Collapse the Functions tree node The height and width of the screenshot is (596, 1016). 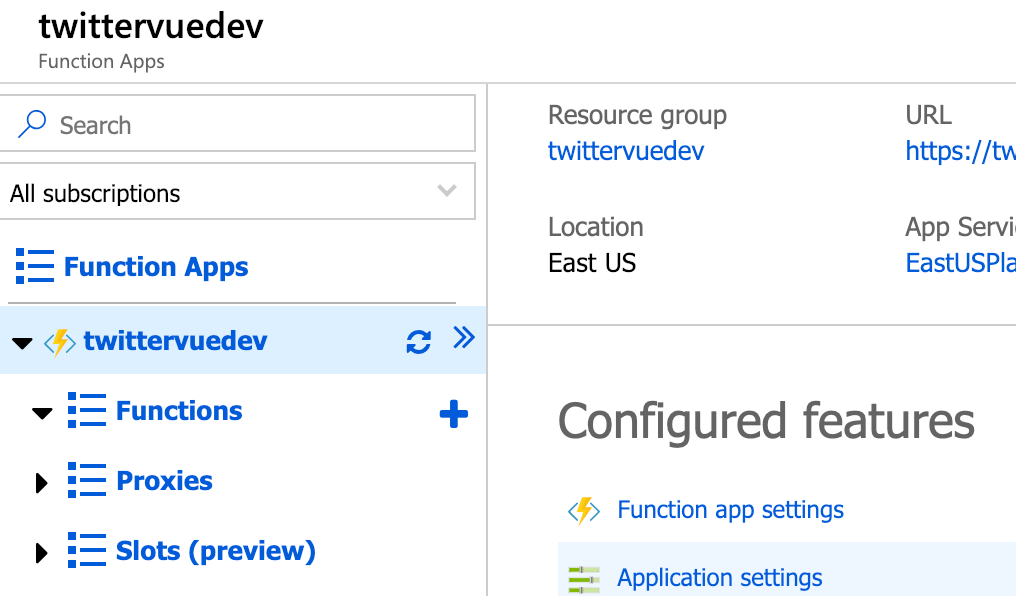42,413
